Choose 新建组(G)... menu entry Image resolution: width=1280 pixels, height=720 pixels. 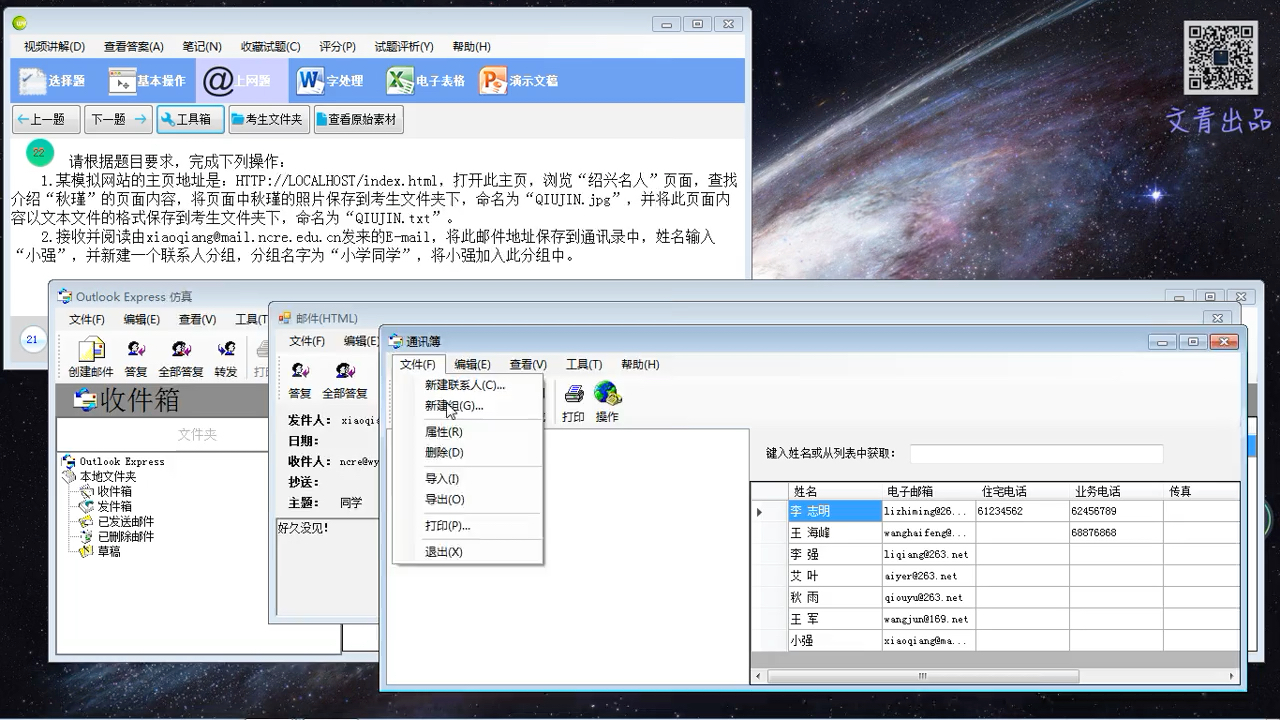[x=467, y=406]
